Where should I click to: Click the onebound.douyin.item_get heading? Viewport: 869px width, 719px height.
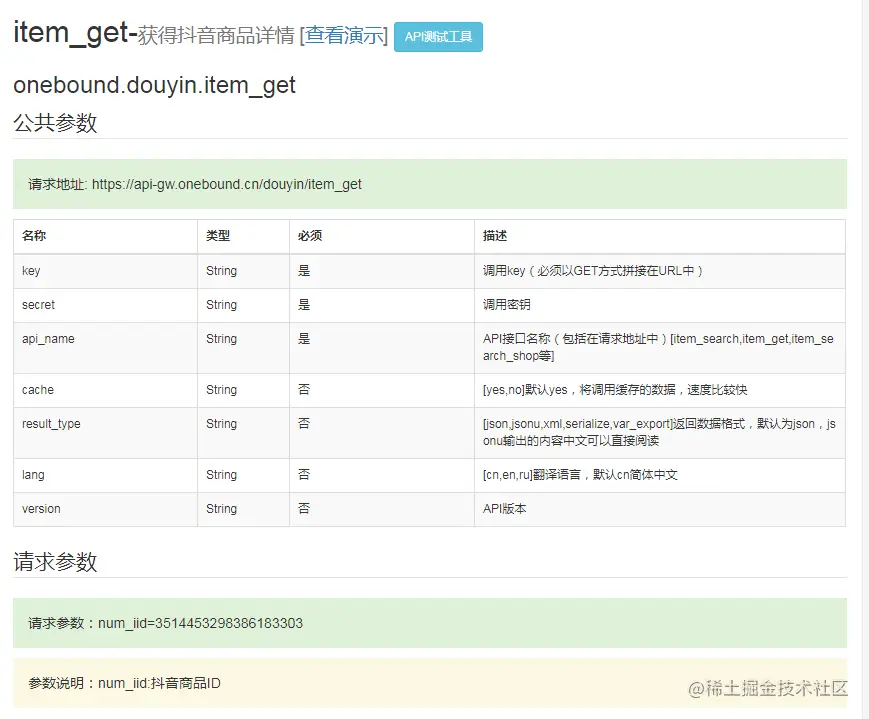(155, 86)
